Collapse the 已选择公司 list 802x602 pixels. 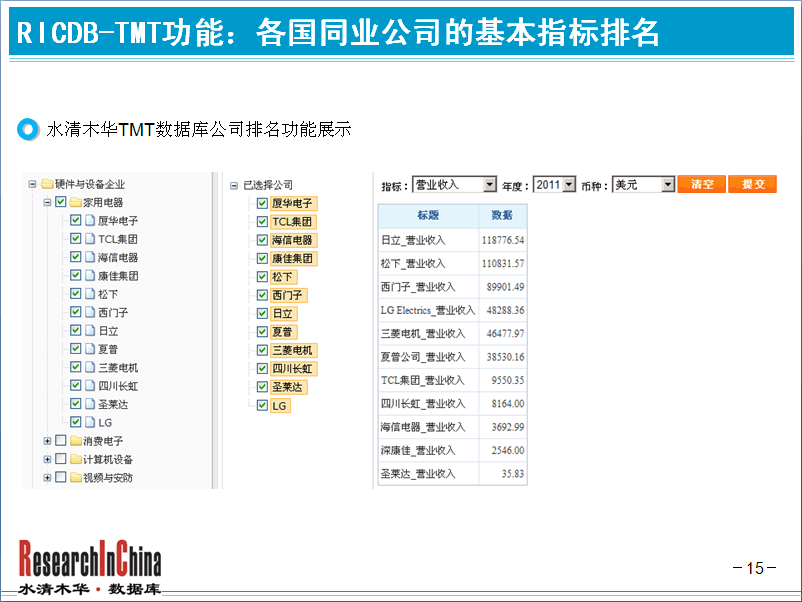(x=234, y=185)
